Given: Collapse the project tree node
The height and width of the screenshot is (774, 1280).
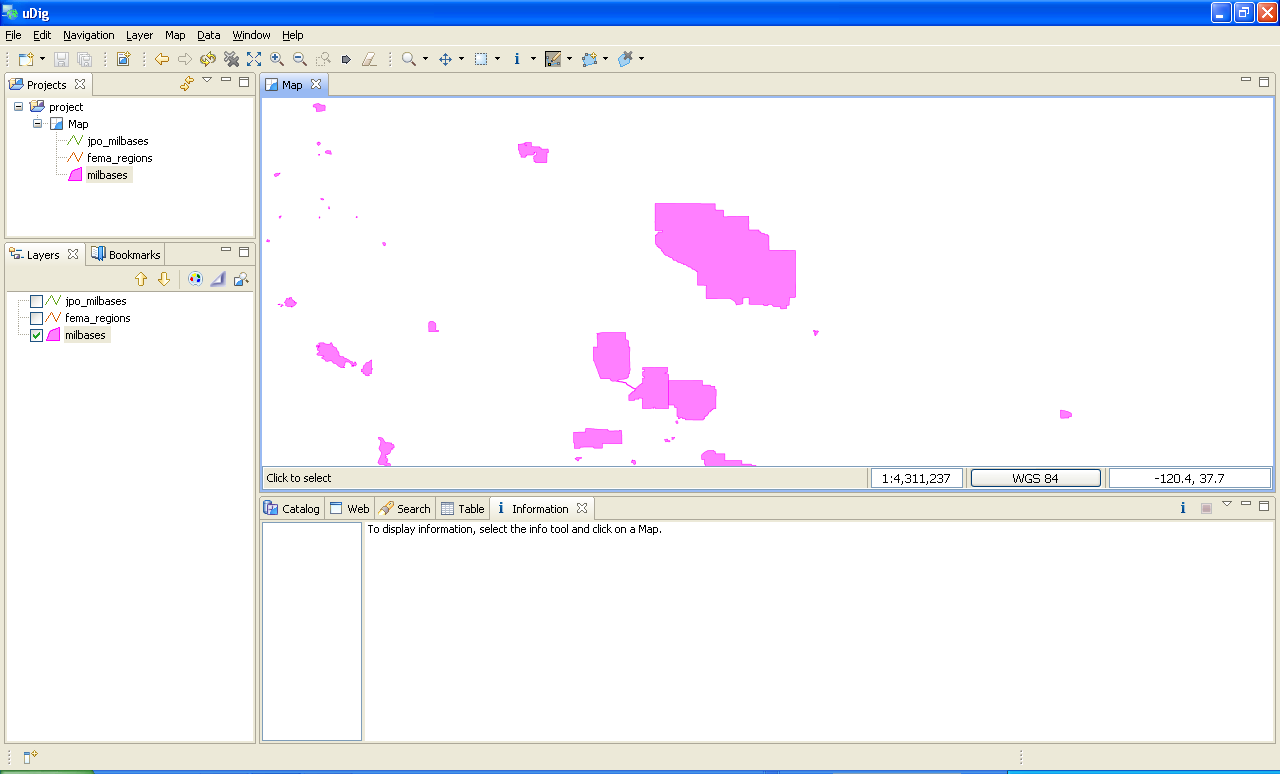Looking at the screenshot, I should click(18, 107).
